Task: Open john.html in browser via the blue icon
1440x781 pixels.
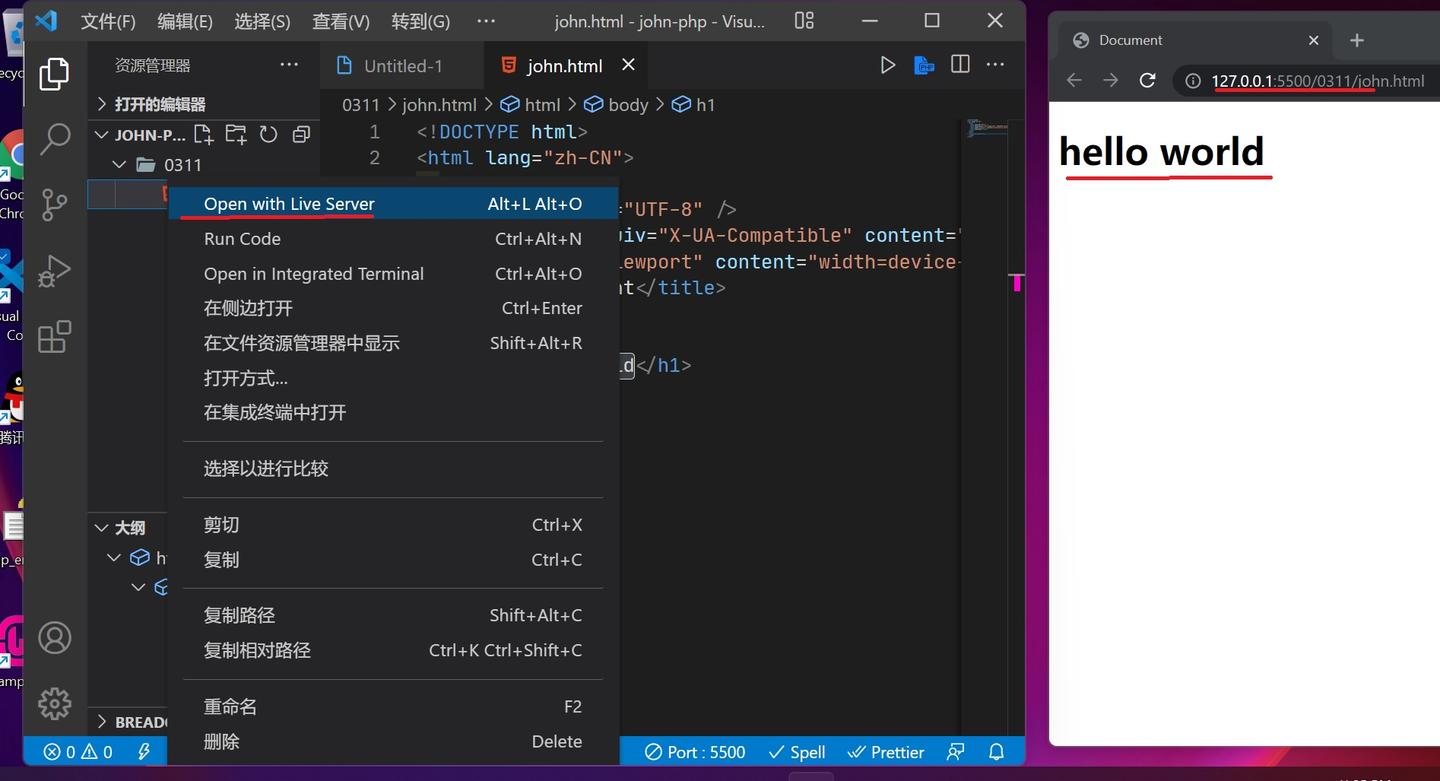Action: tap(923, 64)
